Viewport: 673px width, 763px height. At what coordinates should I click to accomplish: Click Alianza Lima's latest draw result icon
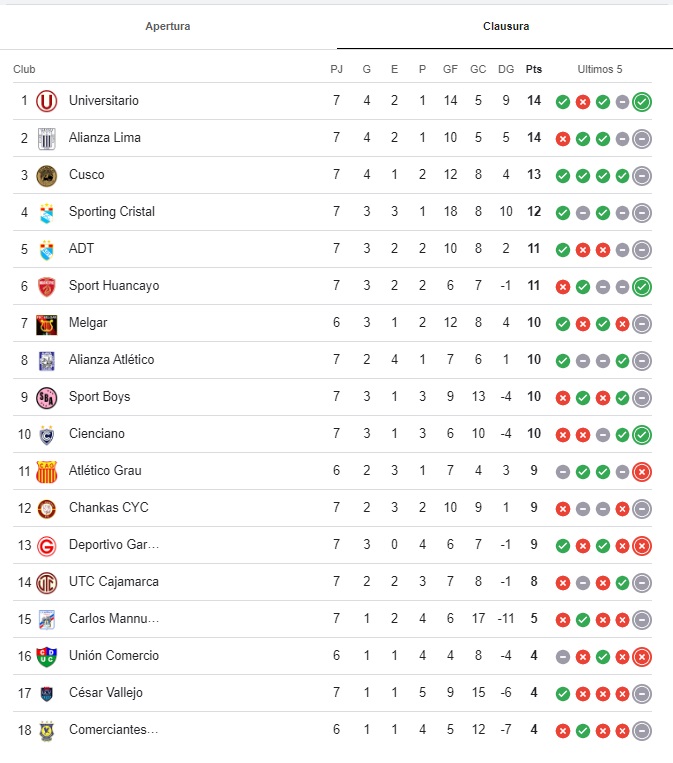coord(642,138)
